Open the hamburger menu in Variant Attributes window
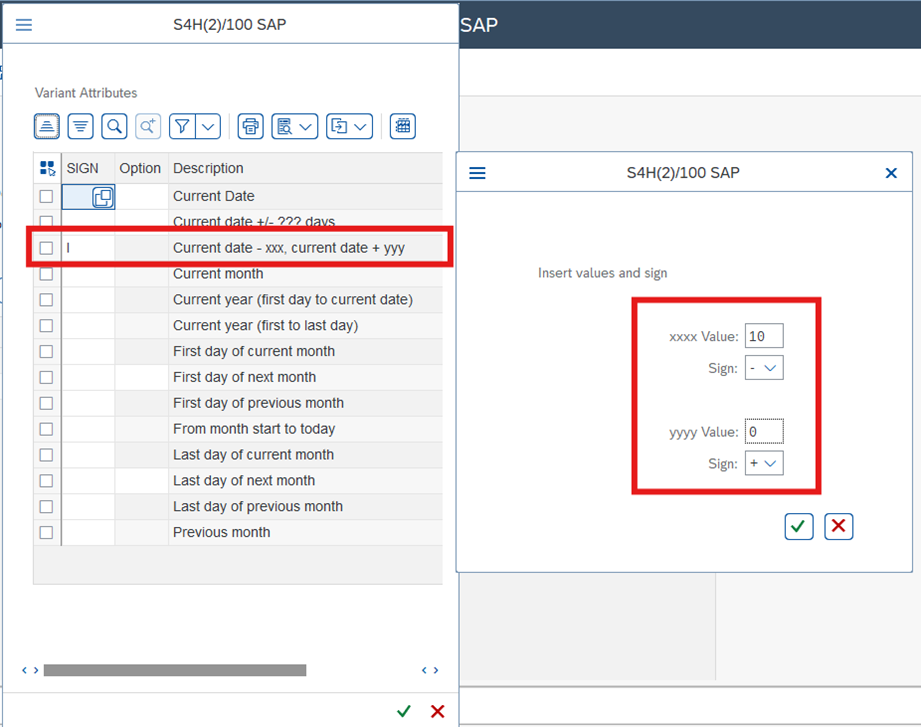Image resolution: width=921 pixels, height=727 pixels. (23, 24)
